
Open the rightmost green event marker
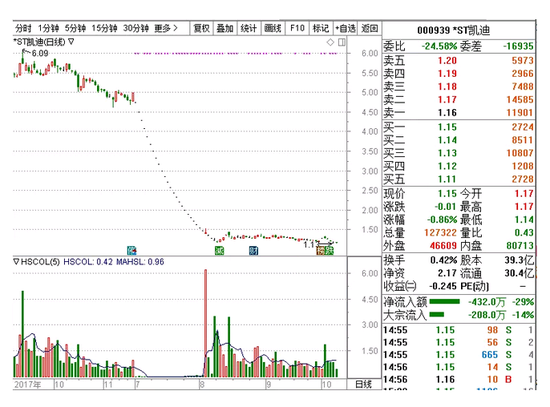329,250
